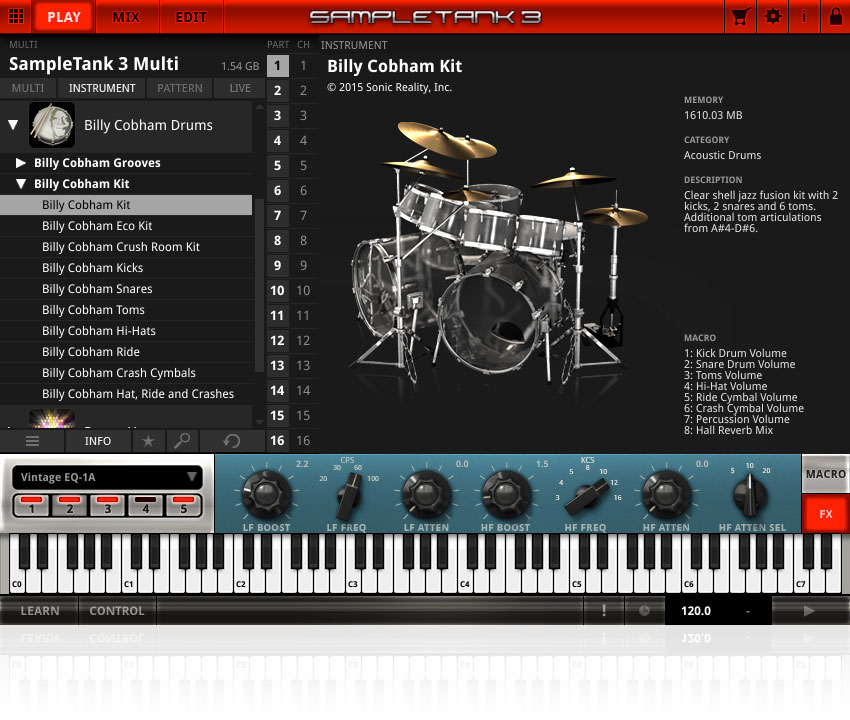Enable effect slot 4
This screenshot has height=720, width=850.
coord(145,505)
